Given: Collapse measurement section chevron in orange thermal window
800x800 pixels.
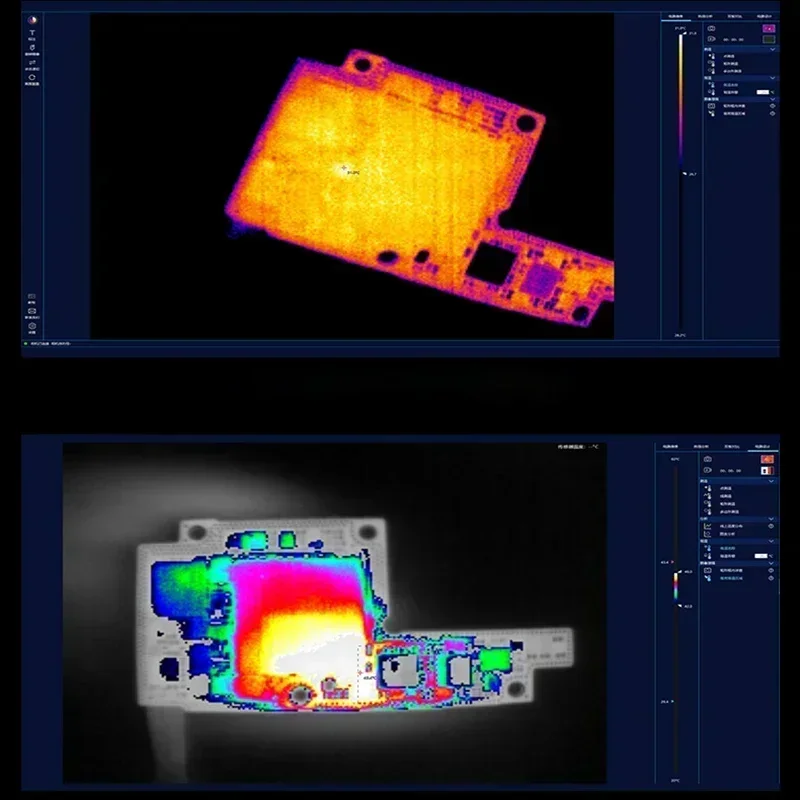Looking at the screenshot, I should click(x=772, y=49).
